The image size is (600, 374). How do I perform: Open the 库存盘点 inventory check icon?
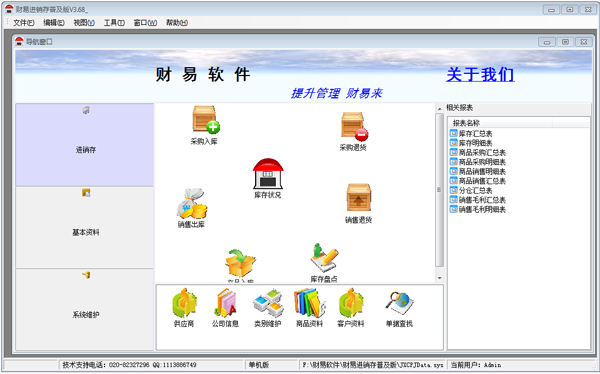coord(324,258)
